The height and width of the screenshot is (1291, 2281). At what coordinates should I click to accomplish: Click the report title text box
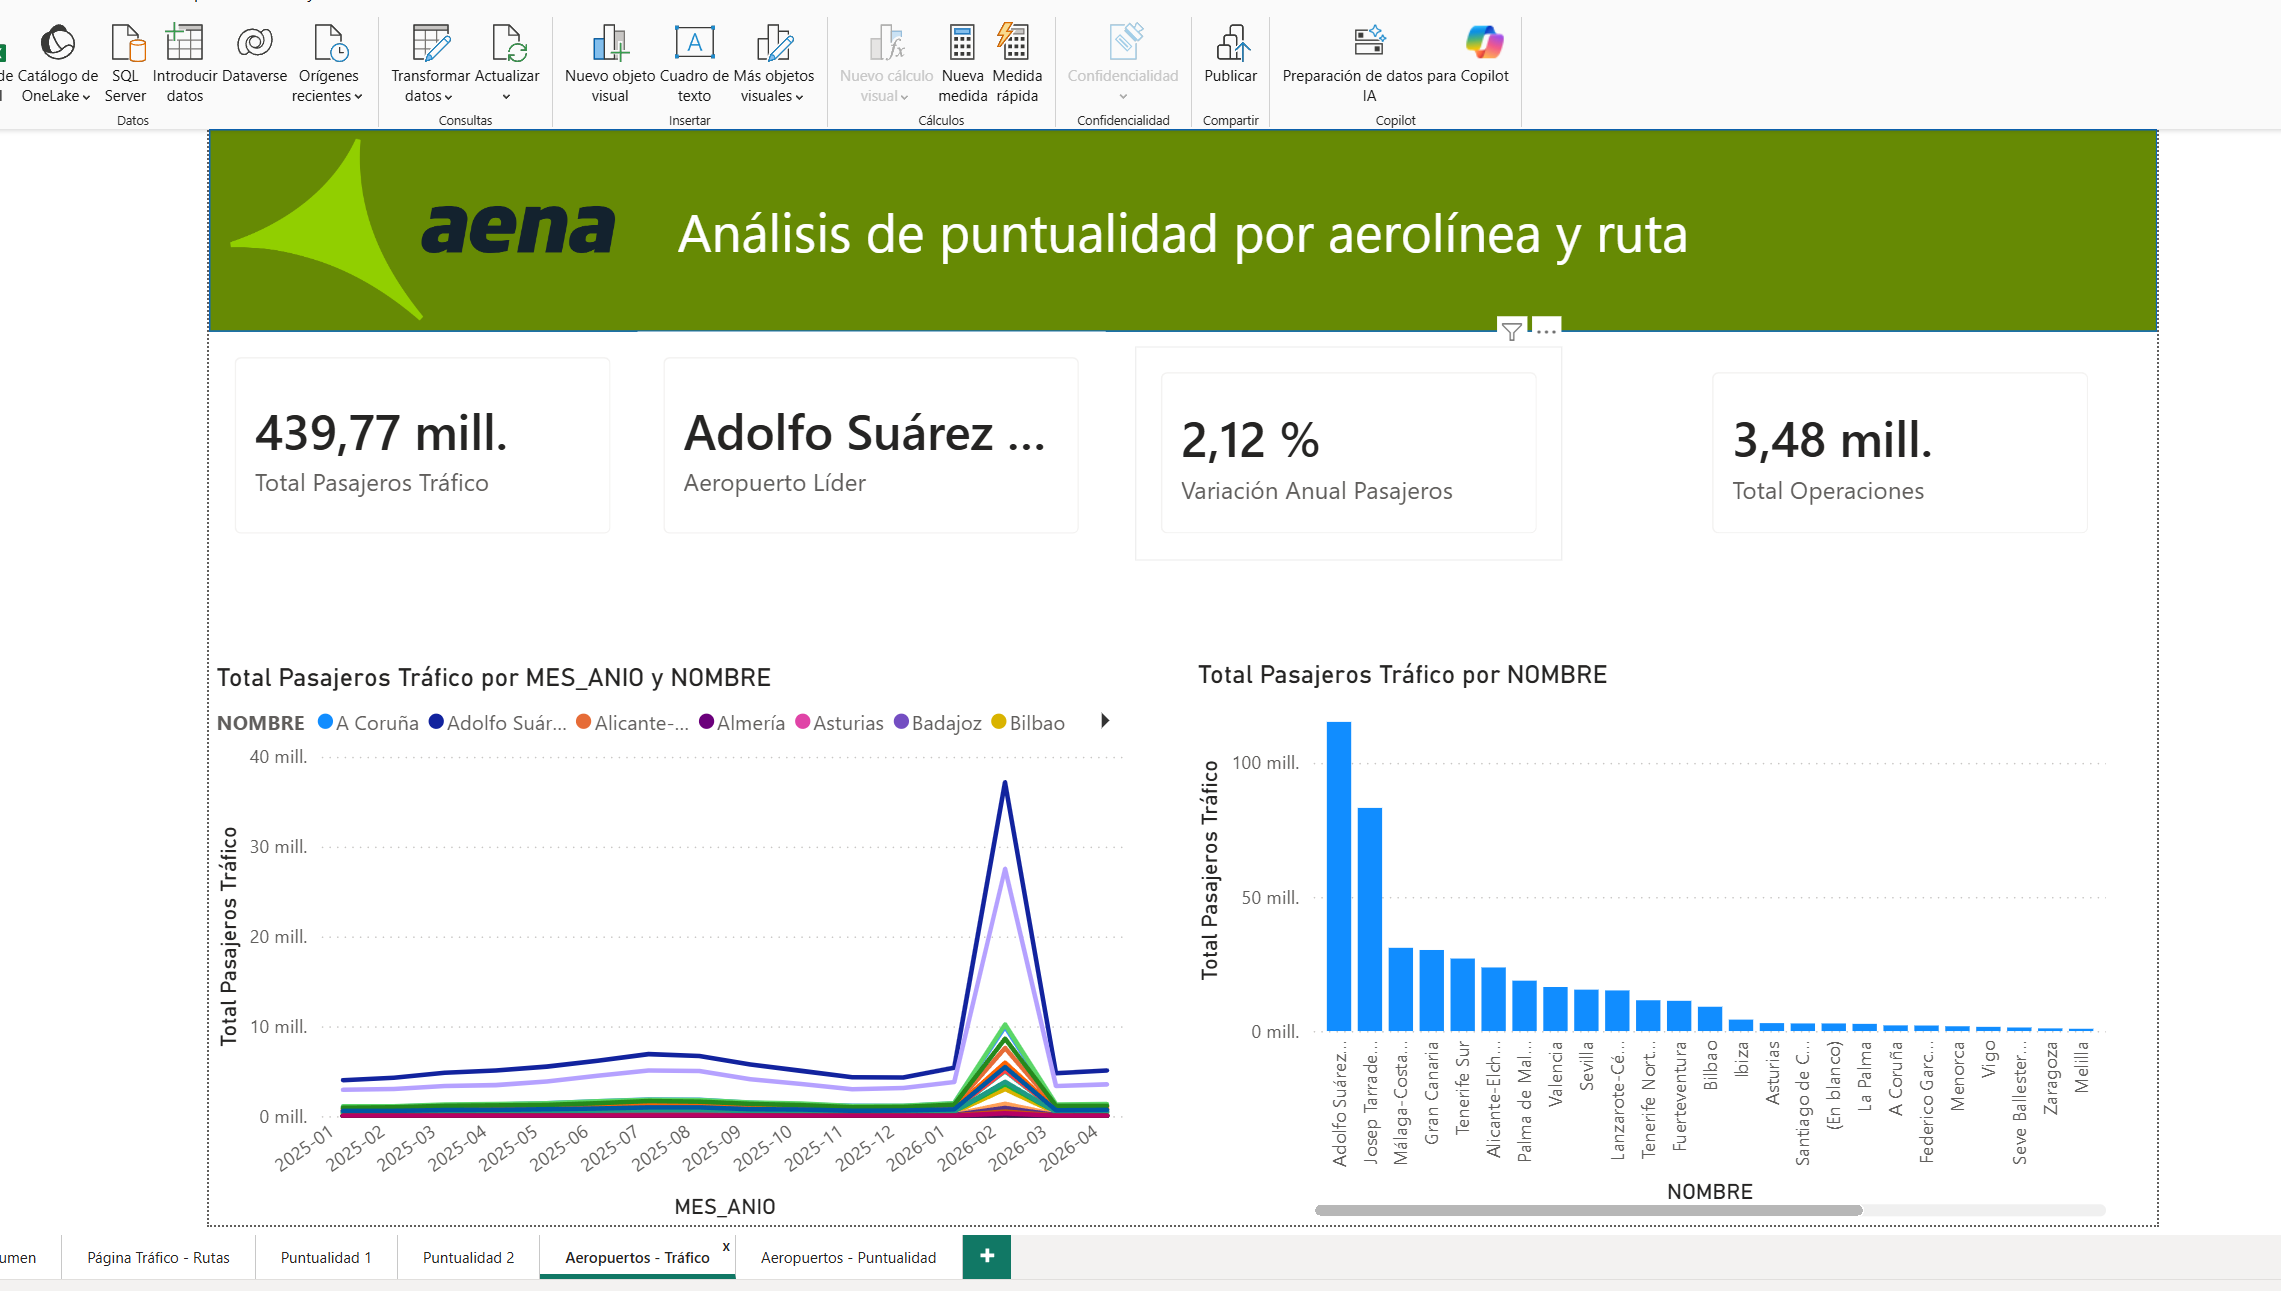click(x=1183, y=234)
